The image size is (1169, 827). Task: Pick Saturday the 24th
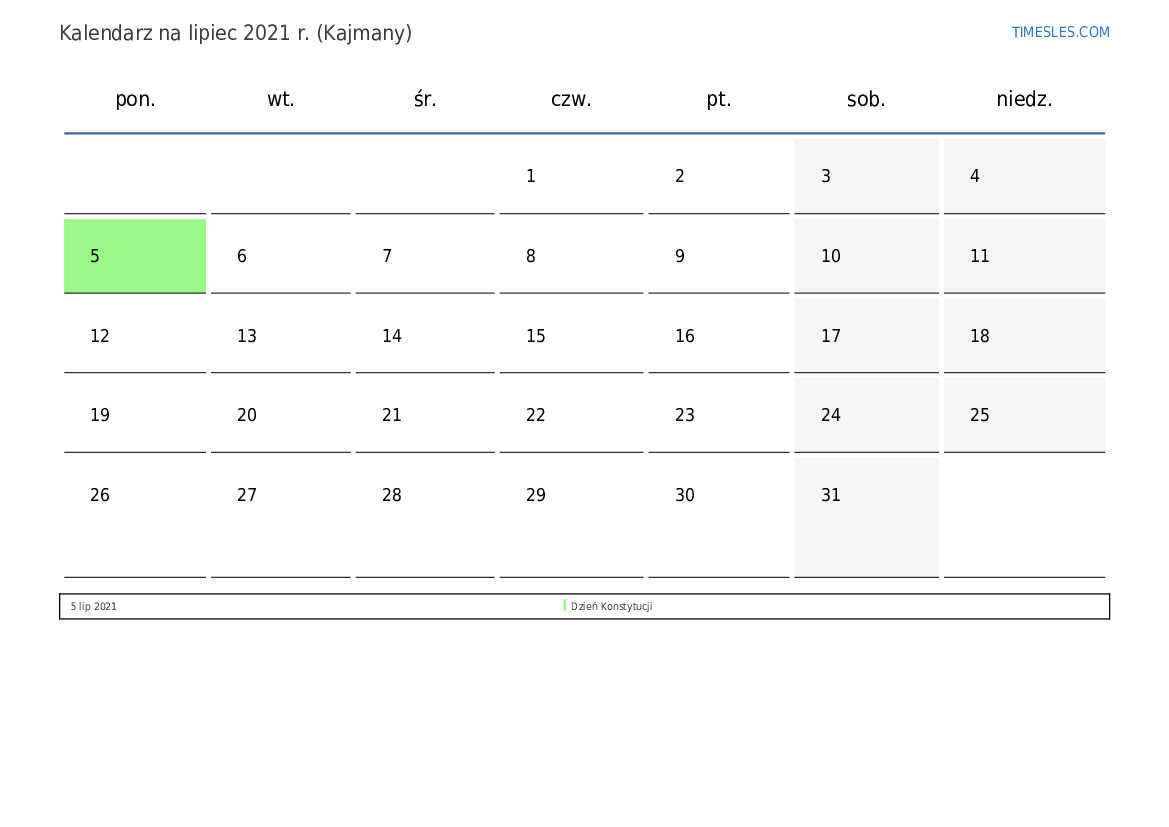pos(866,415)
